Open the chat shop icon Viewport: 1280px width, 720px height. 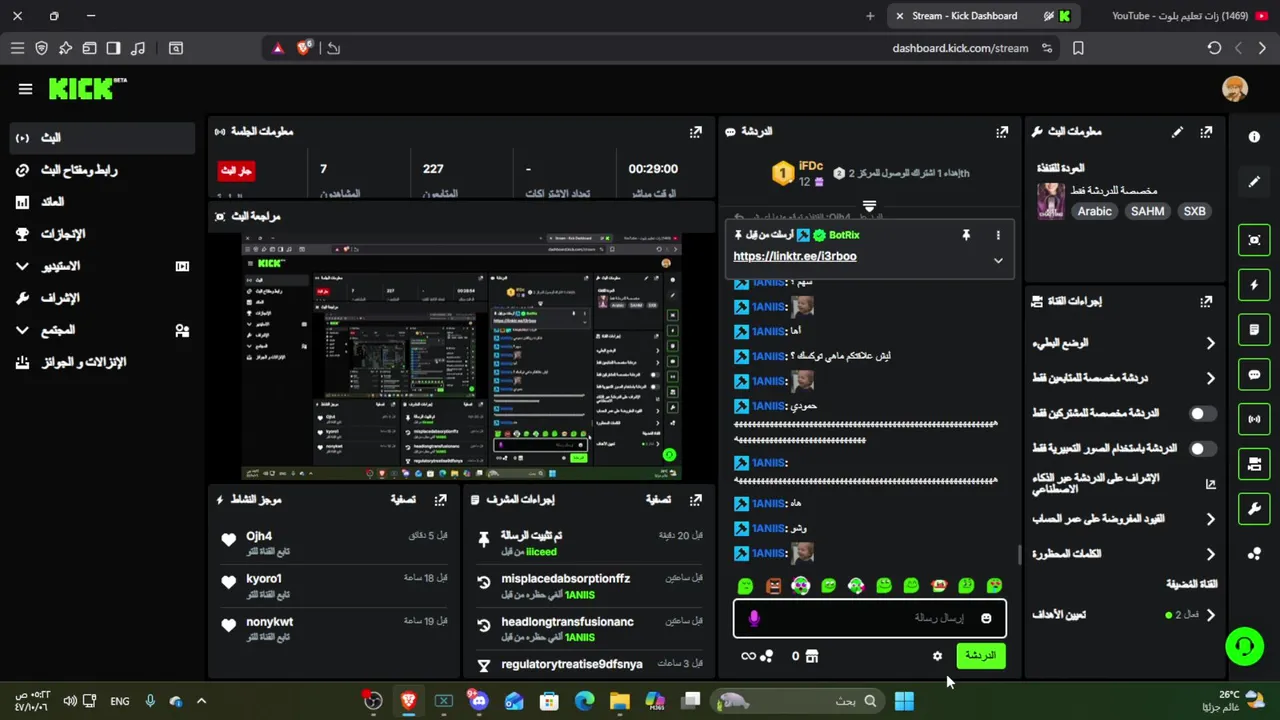(811, 656)
